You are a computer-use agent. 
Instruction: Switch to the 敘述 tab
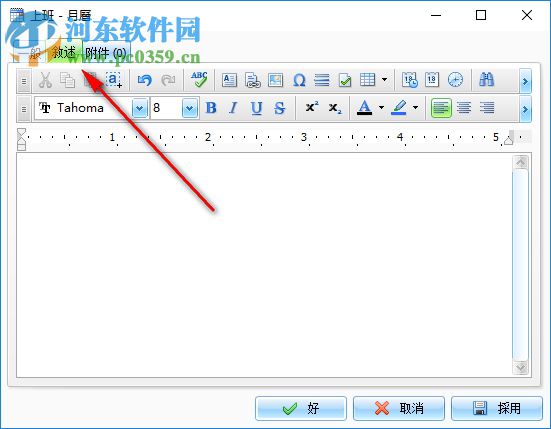64,52
